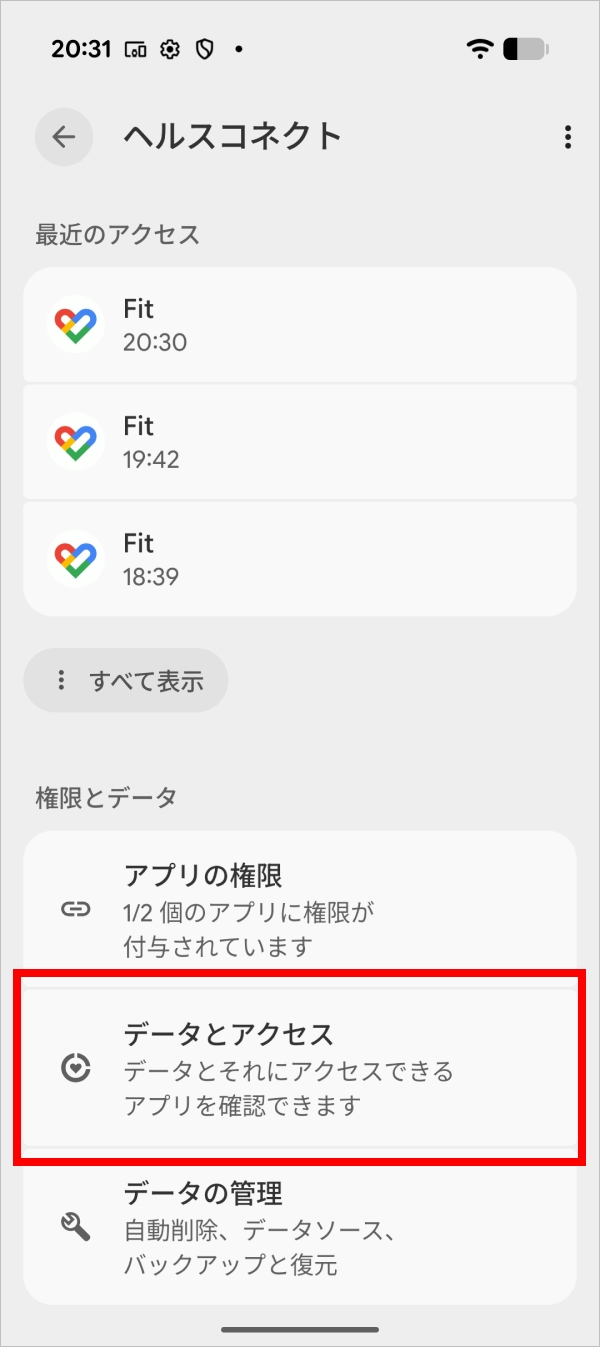Tap the battery indicator in status bar
The height and width of the screenshot is (1347, 600).
coord(525,48)
